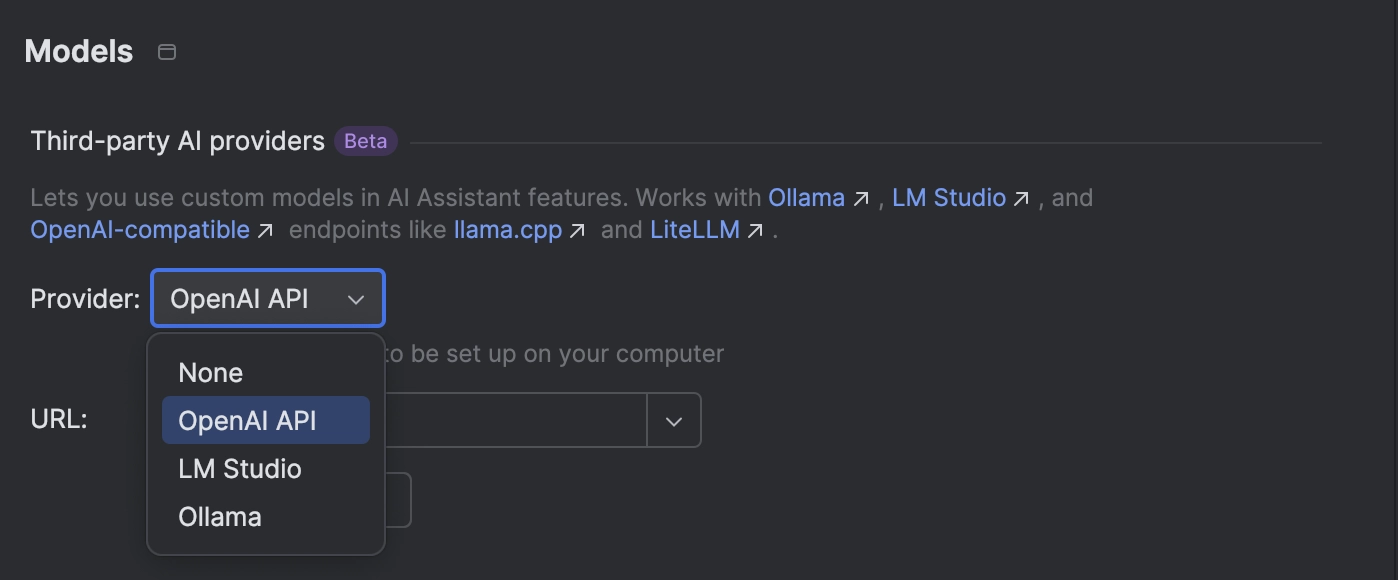Expand the URL field dropdown arrow
The height and width of the screenshot is (580, 1398).
tap(674, 420)
